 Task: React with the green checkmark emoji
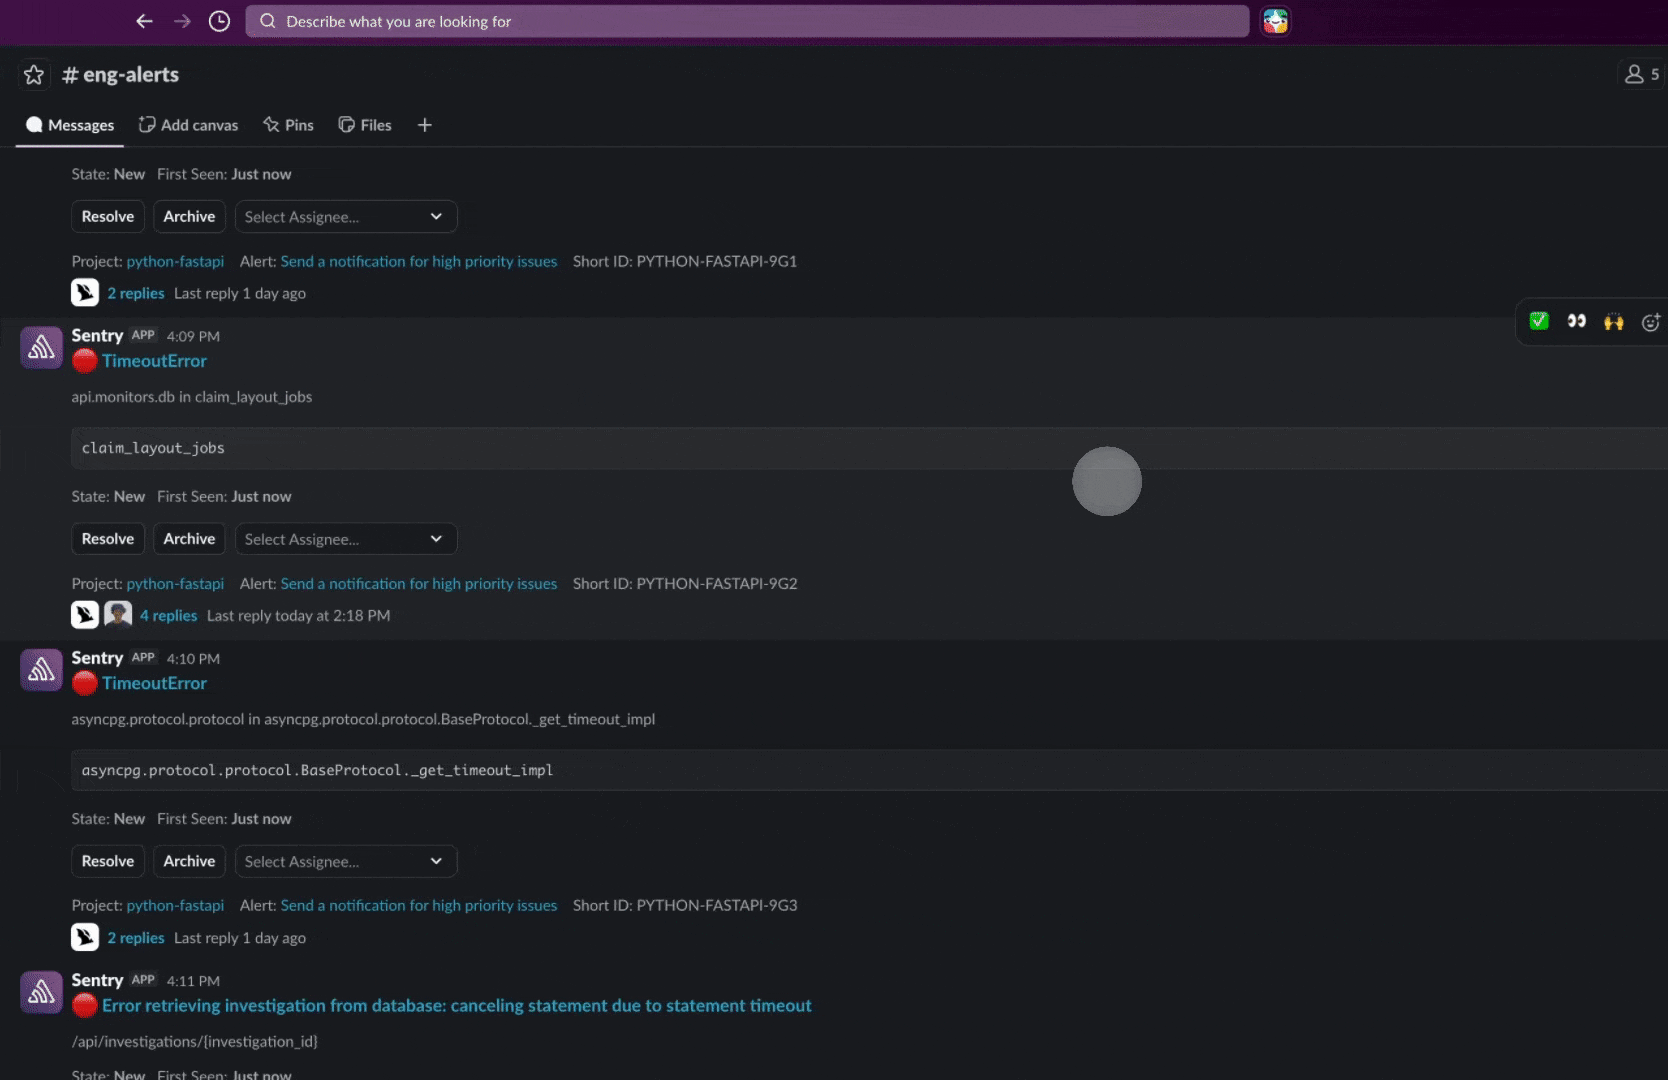coord(1539,321)
